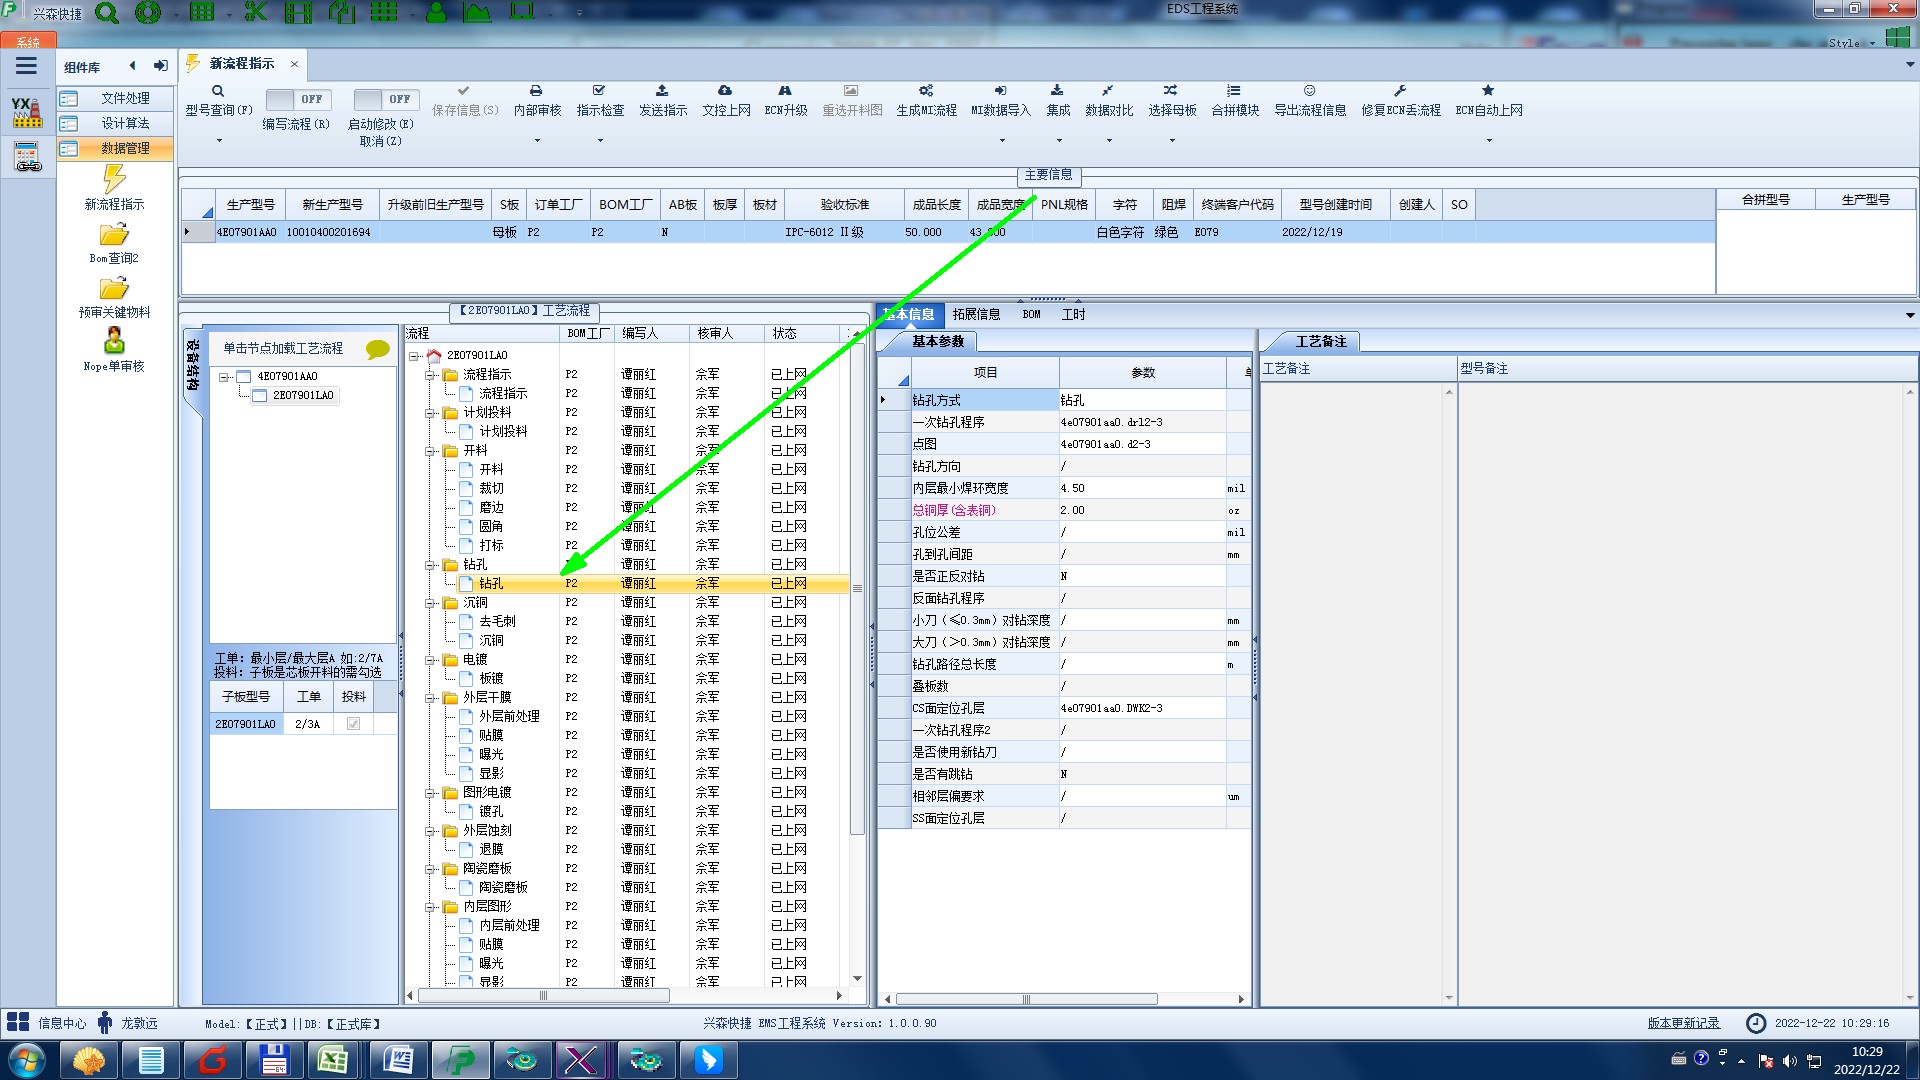Click the process tree horizontal scrollbar
The image size is (1920, 1080).
(543, 996)
